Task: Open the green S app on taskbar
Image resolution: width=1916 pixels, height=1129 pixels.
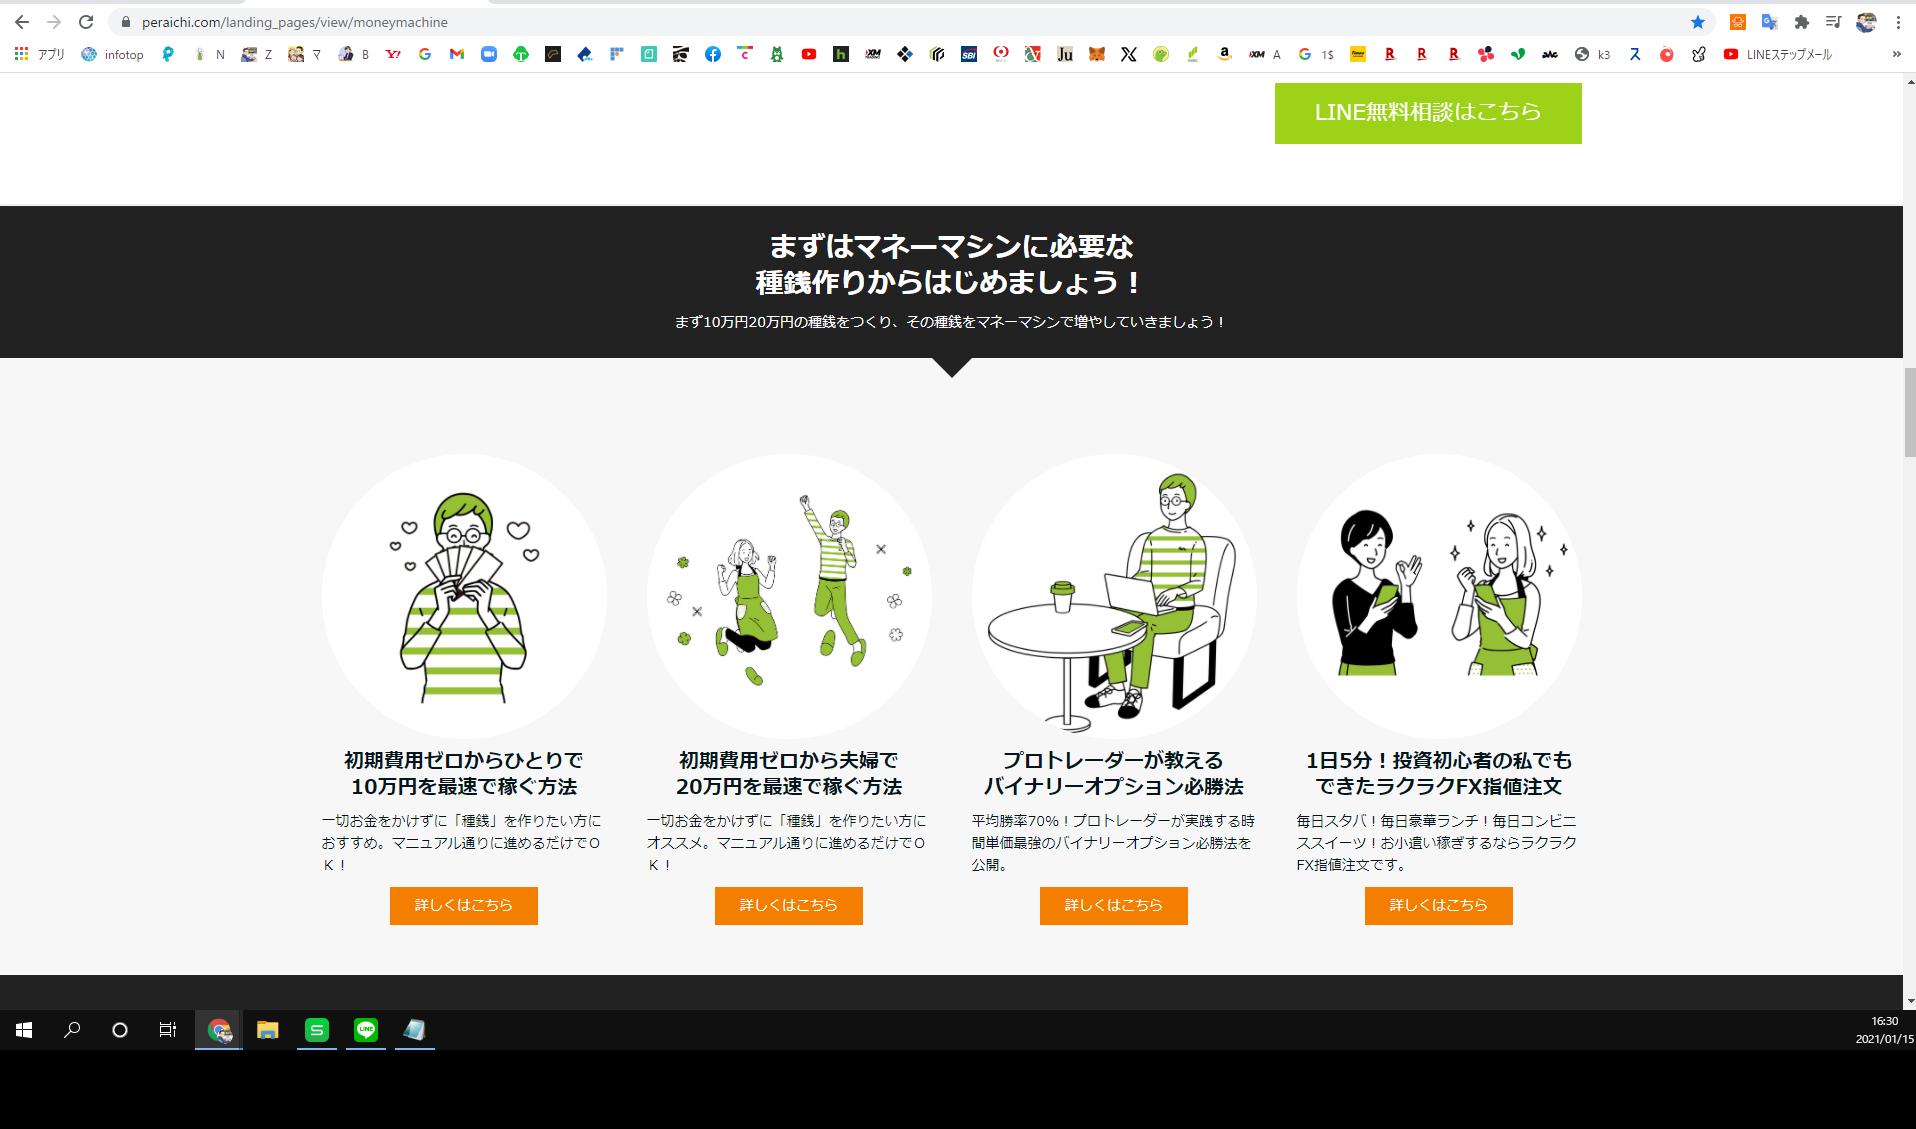Action: pos(317,1030)
